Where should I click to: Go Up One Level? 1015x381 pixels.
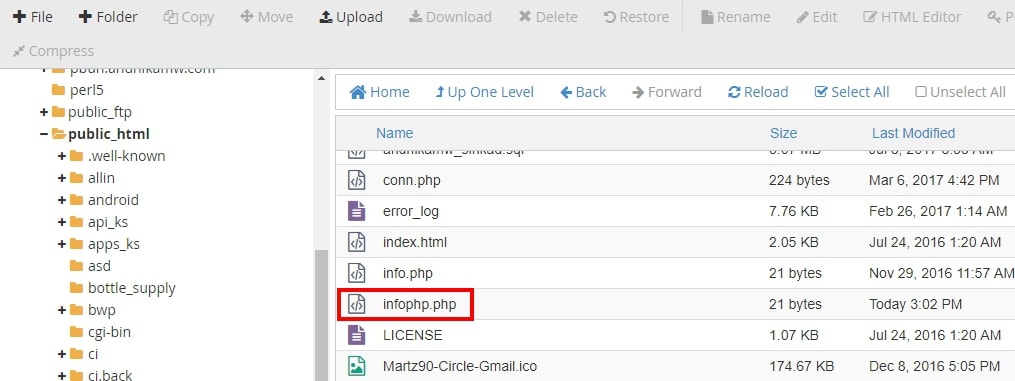click(x=485, y=93)
